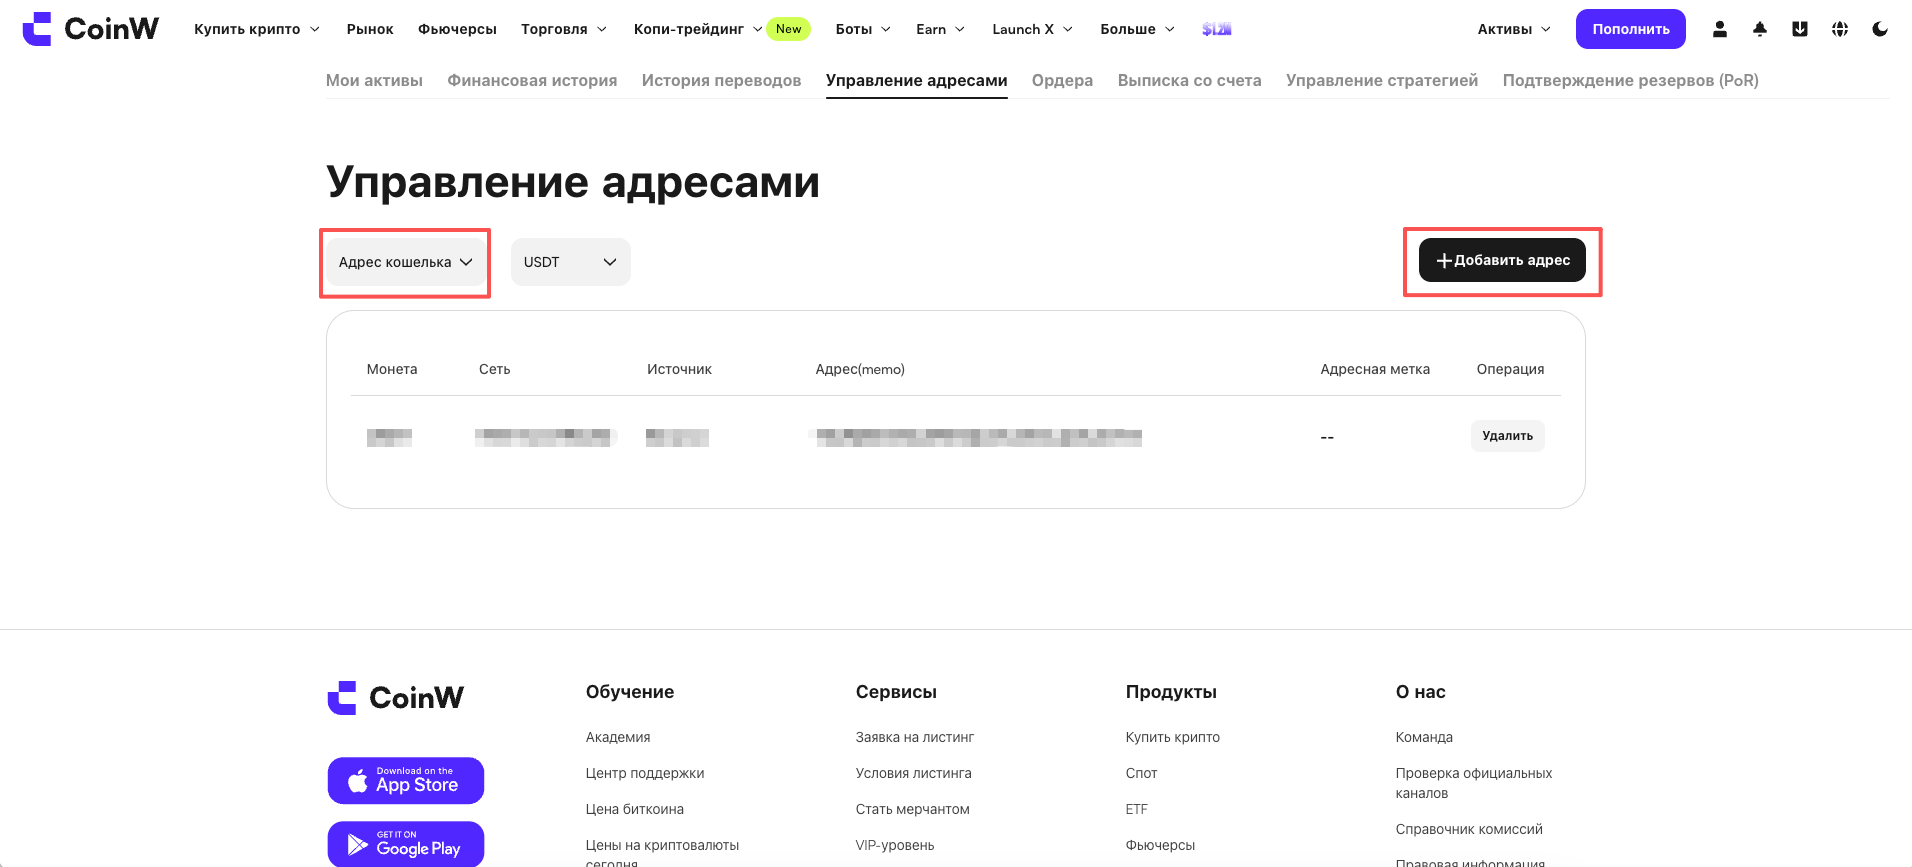Click the Сеть column header
Image resolution: width=1912 pixels, height=867 pixels.
point(495,369)
